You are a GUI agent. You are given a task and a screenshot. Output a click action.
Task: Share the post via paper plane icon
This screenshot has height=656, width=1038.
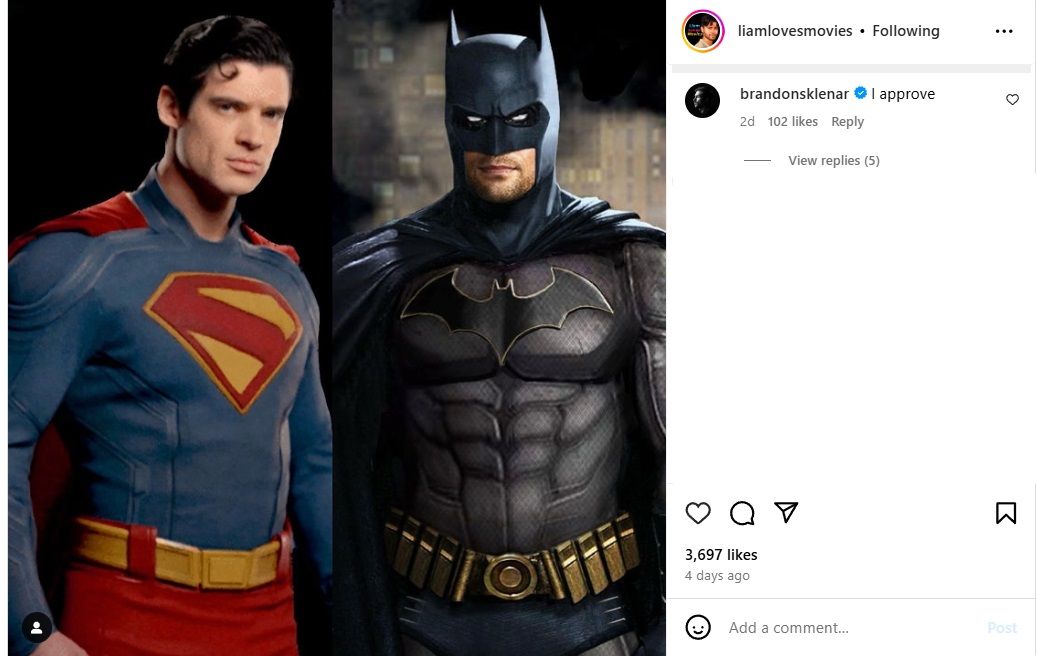click(x=787, y=512)
